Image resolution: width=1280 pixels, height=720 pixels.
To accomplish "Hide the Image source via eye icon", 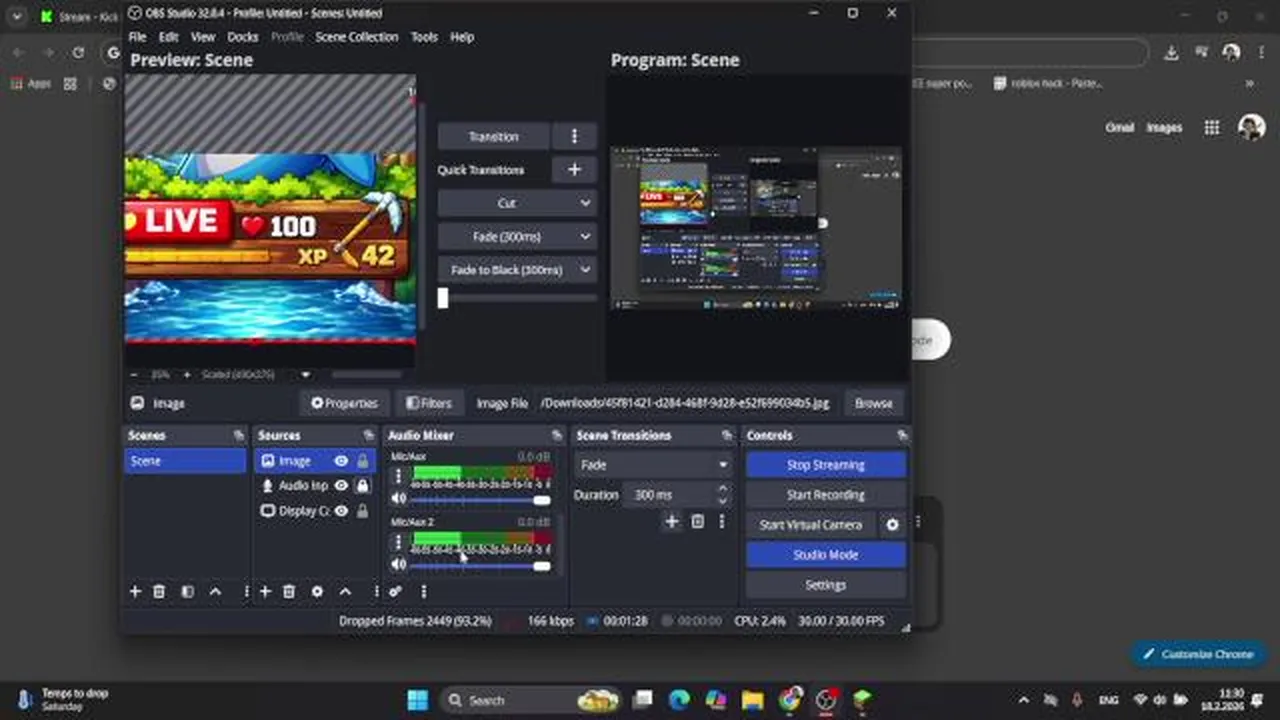I will coord(341,461).
